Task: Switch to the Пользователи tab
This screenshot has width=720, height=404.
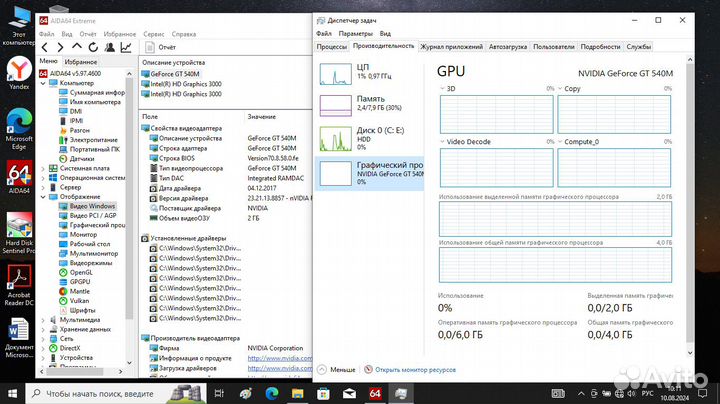Action: pyautogui.click(x=554, y=47)
